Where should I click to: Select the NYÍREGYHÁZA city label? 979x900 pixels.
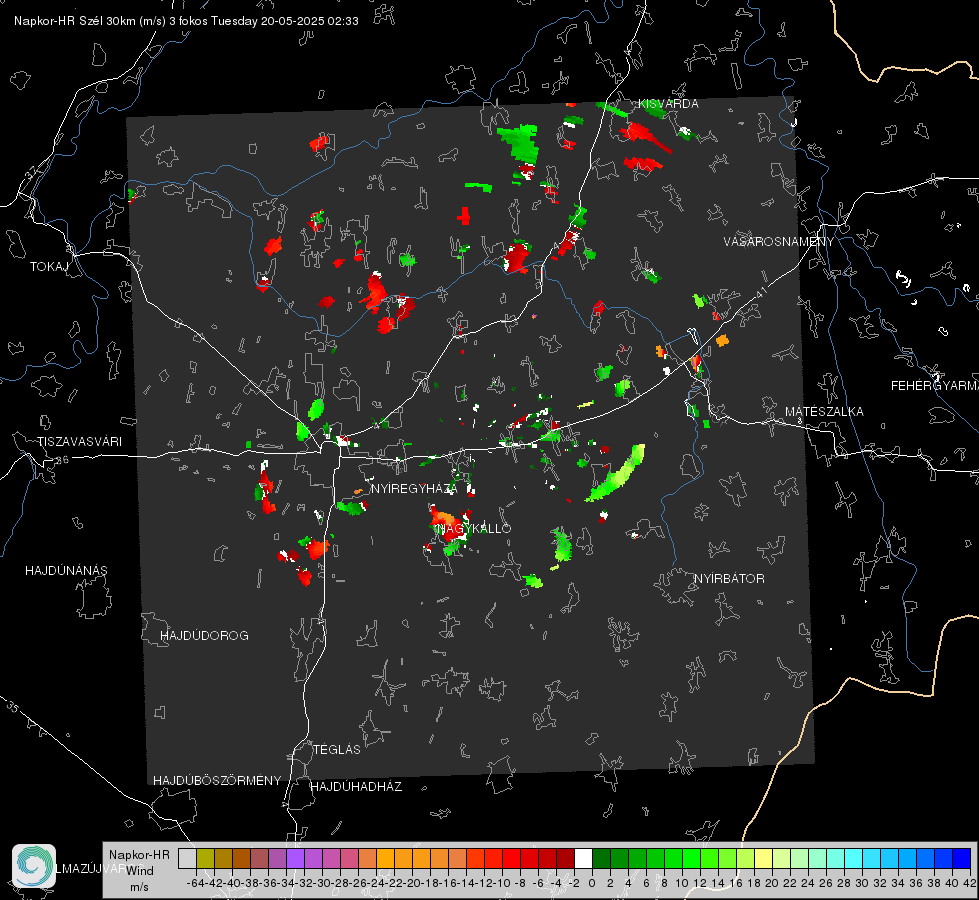pos(414,488)
